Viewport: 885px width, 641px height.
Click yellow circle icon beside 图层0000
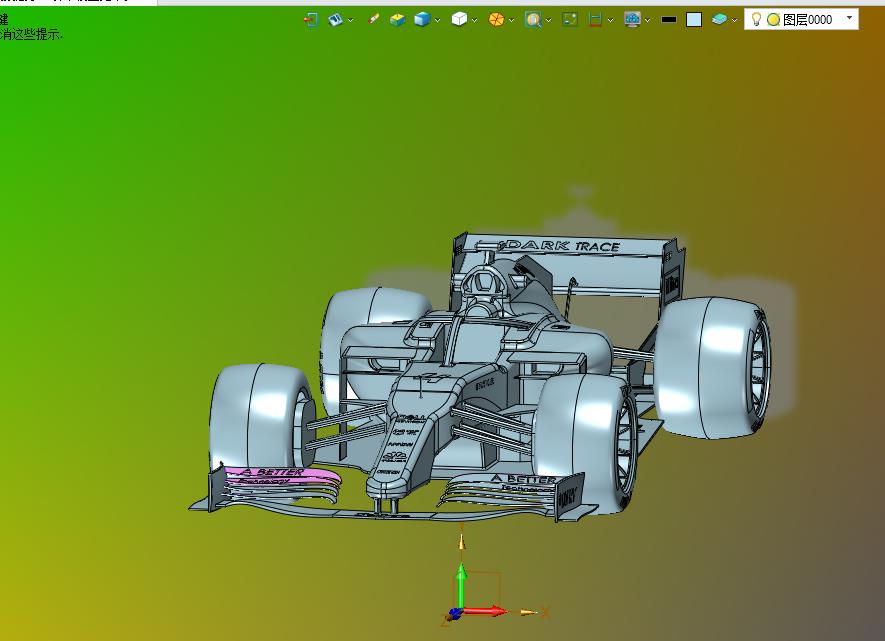tap(774, 20)
